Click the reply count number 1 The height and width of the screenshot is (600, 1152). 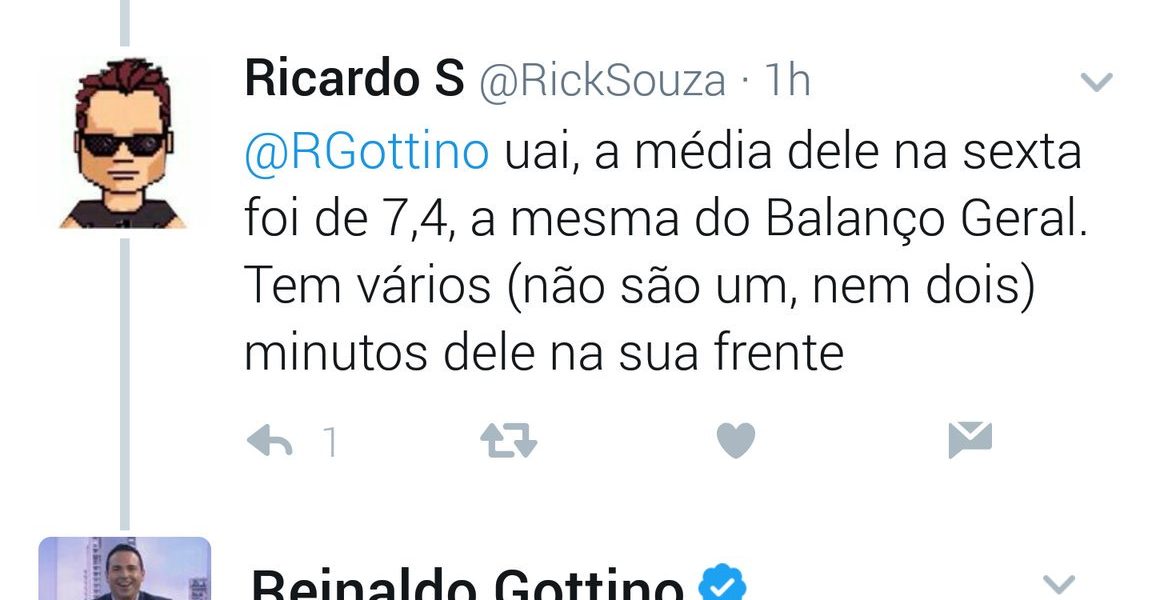331,442
